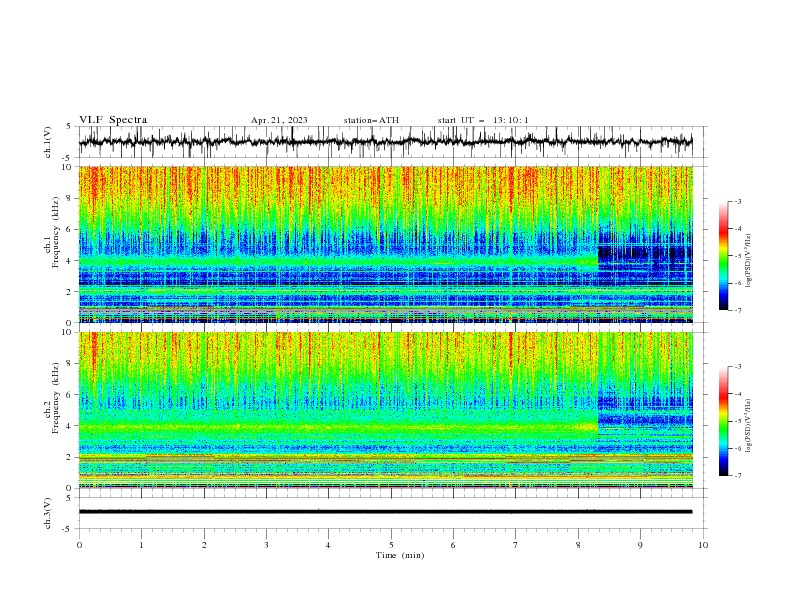Image resolution: width=792 pixels, height=612 pixels.
Task: Select the date text "Apr. 21, 2023"
Action: pos(279,120)
